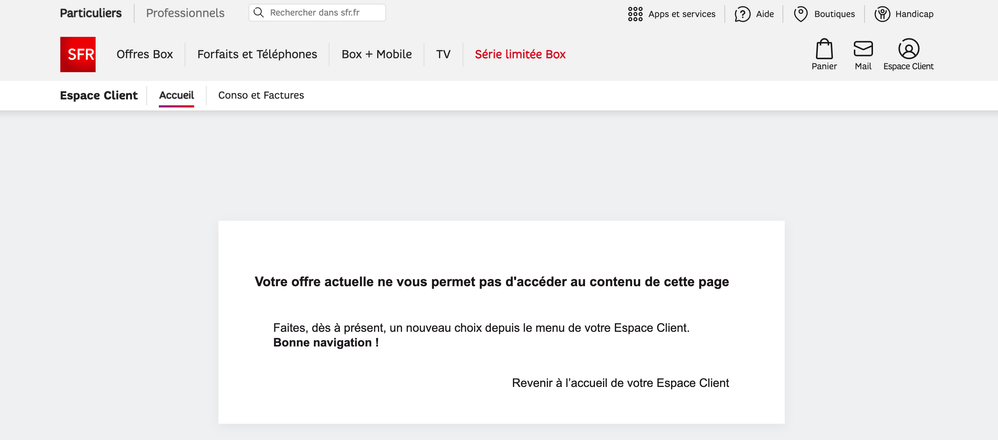998x440 pixels.
Task: Open the Handicap accessibility icon
Action: tap(882, 14)
